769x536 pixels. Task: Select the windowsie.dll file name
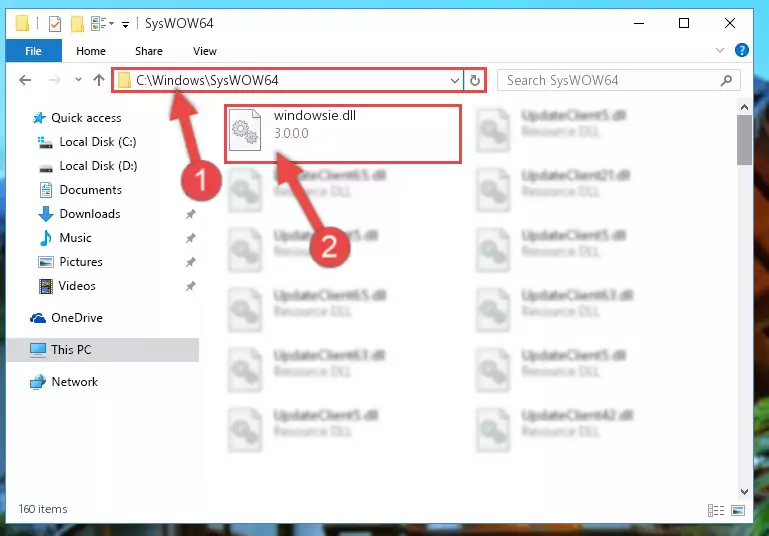(315, 115)
